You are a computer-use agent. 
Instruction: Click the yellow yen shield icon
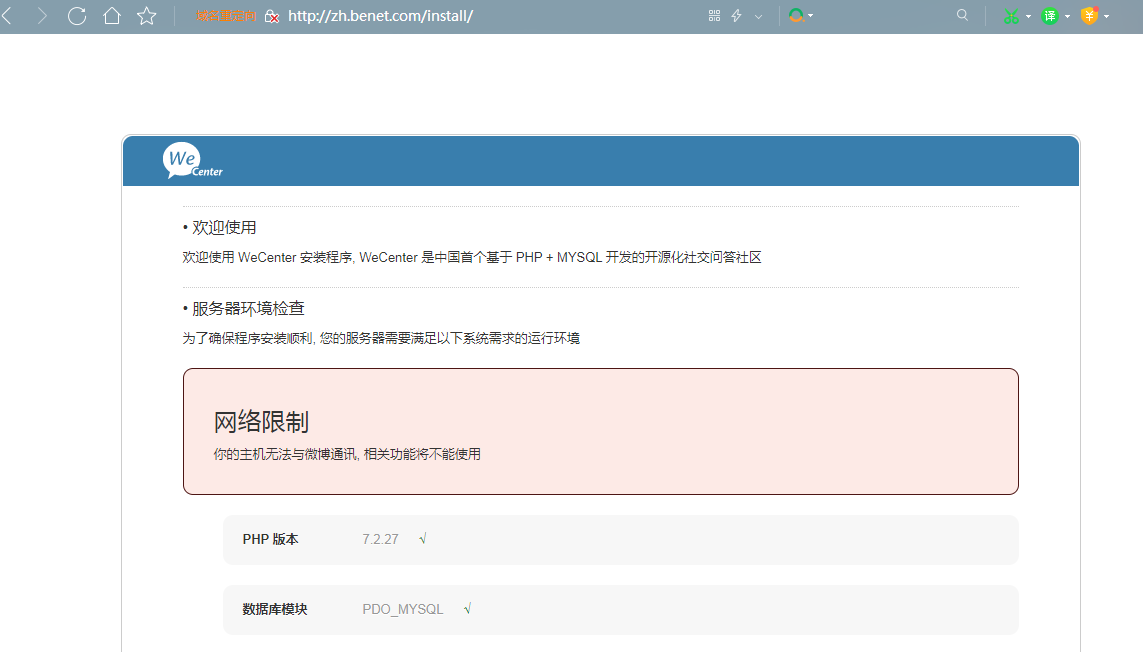(1089, 15)
